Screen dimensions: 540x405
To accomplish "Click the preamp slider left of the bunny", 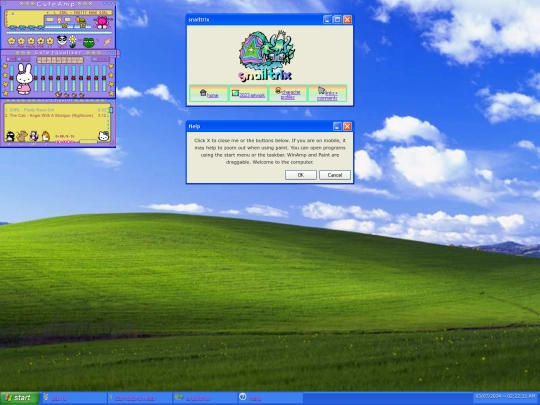I will [x=11, y=78].
